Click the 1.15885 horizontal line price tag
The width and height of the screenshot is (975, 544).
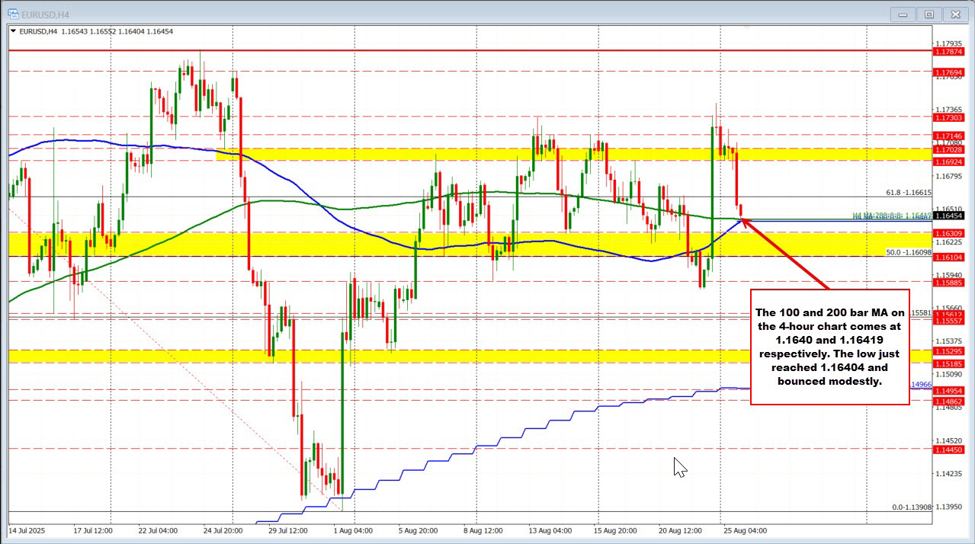pos(948,282)
